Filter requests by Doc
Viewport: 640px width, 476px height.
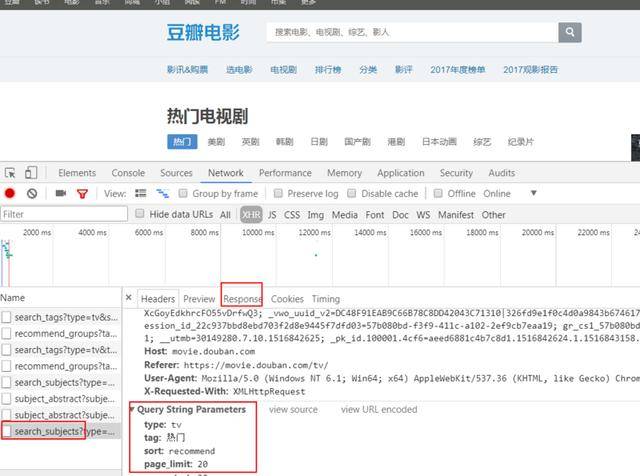pyautogui.click(x=400, y=215)
